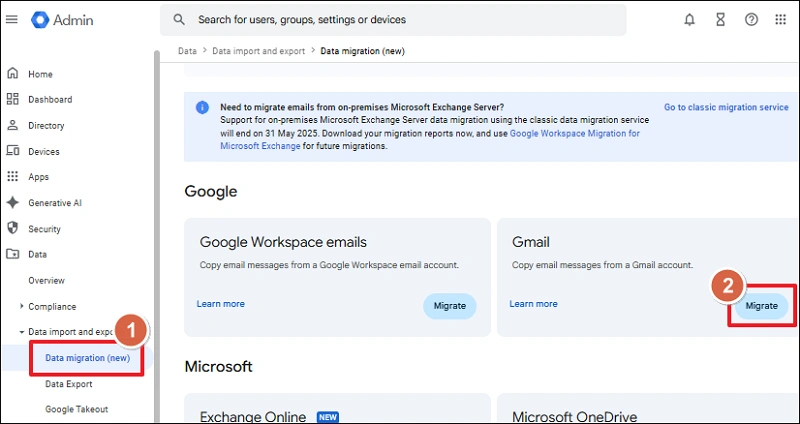This screenshot has height=424, width=800.
Task: Open Apps in sidebar
Action: coord(38,177)
